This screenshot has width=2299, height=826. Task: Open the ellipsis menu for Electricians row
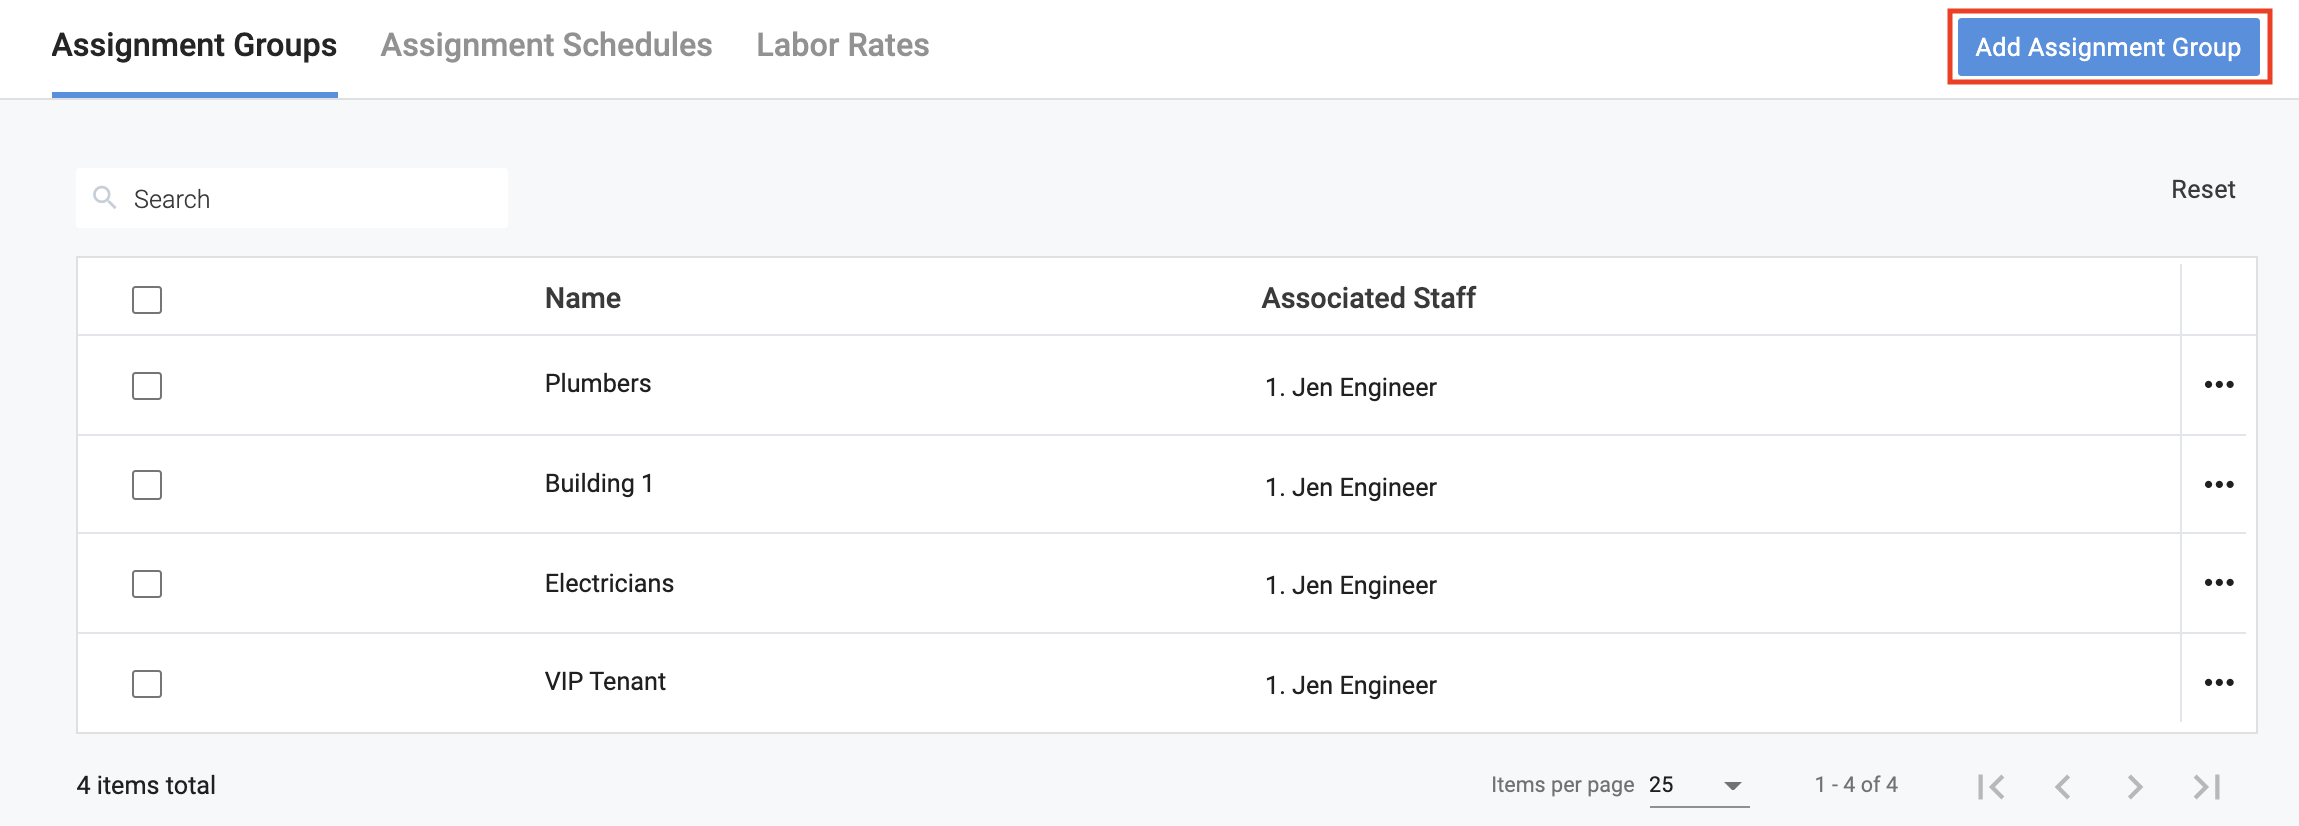pyautogui.click(x=2218, y=583)
